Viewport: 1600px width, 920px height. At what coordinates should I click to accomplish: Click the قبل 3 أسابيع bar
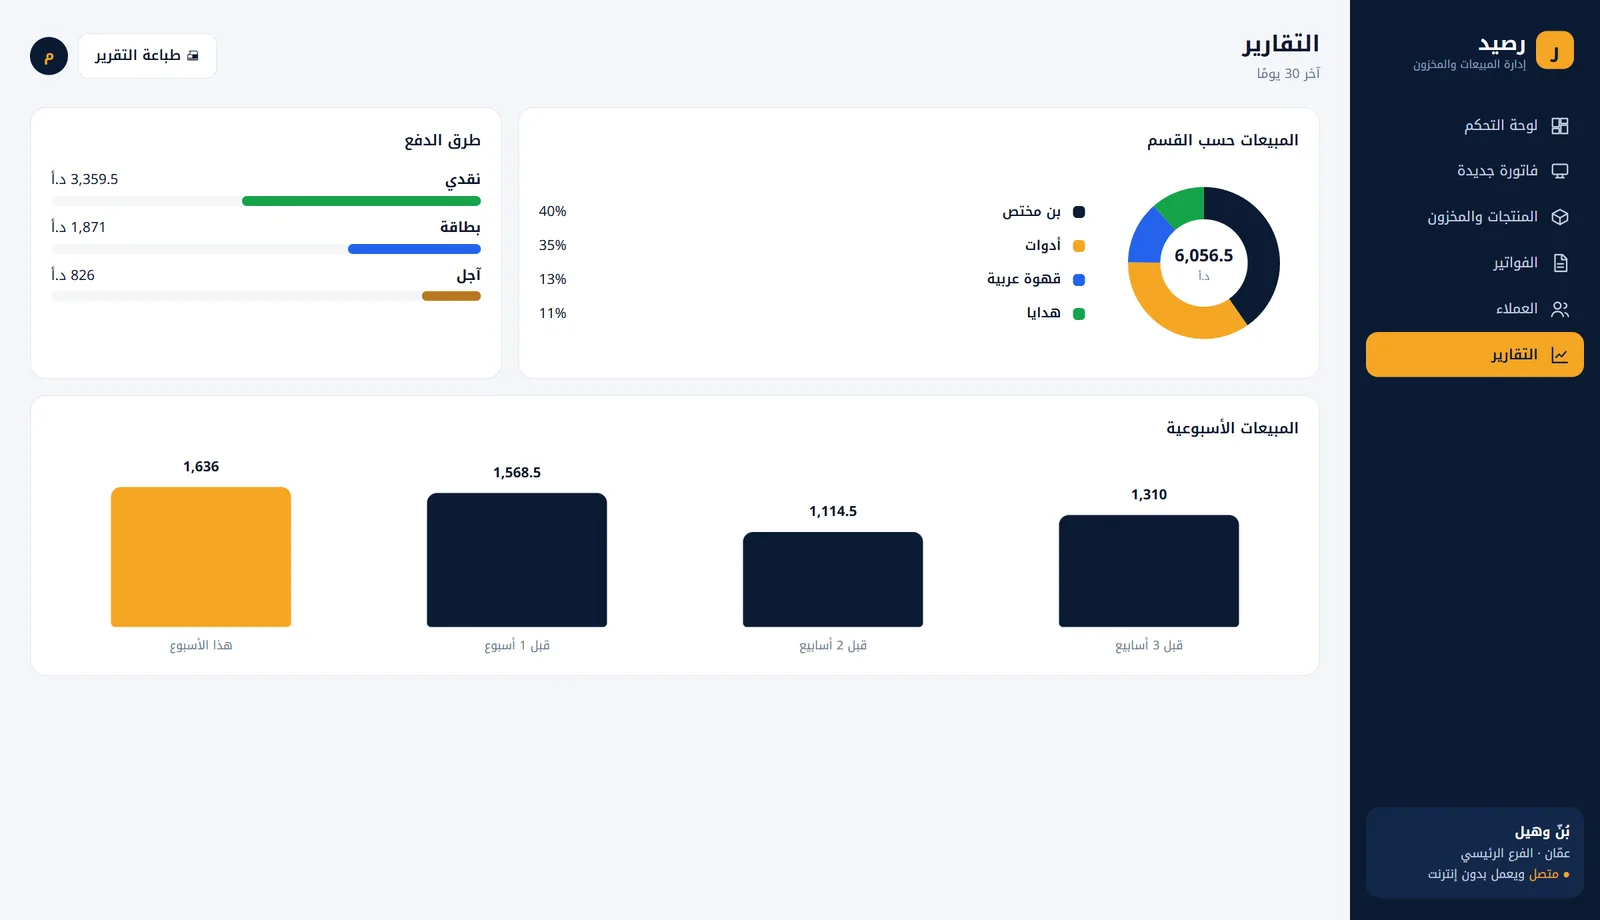point(1149,571)
